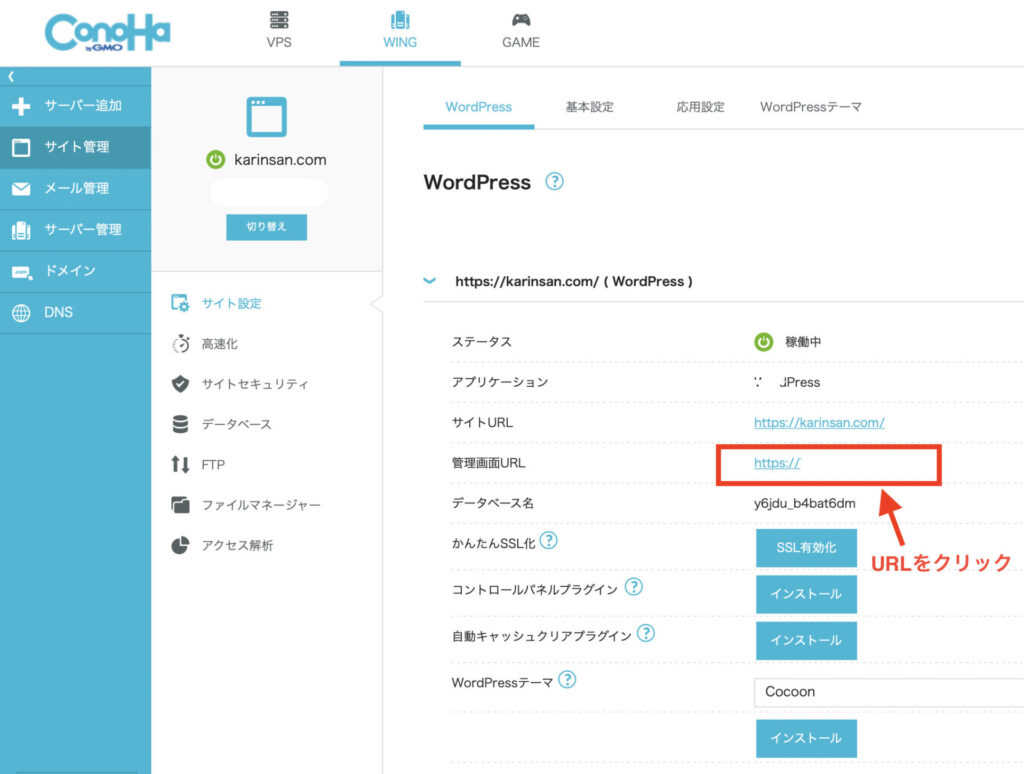Open メール管理 in the sidebar
The height and width of the screenshot is (774, 1024).
75,189
